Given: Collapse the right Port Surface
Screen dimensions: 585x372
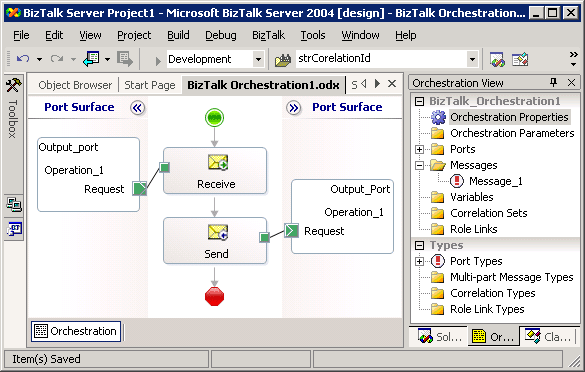Looking at the screenshot, I should coord(294,108).
